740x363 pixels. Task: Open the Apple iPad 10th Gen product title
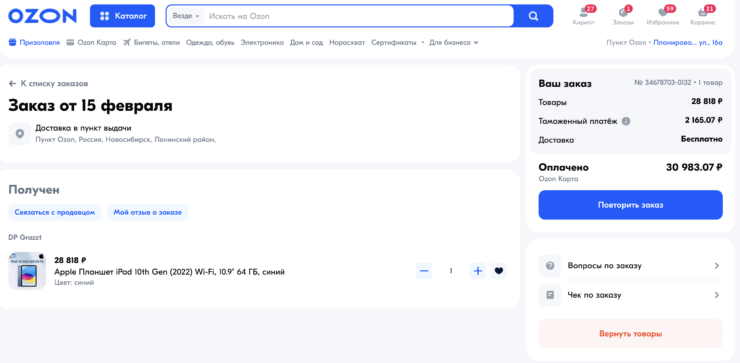pyautogui.click(x=169, y=272)
